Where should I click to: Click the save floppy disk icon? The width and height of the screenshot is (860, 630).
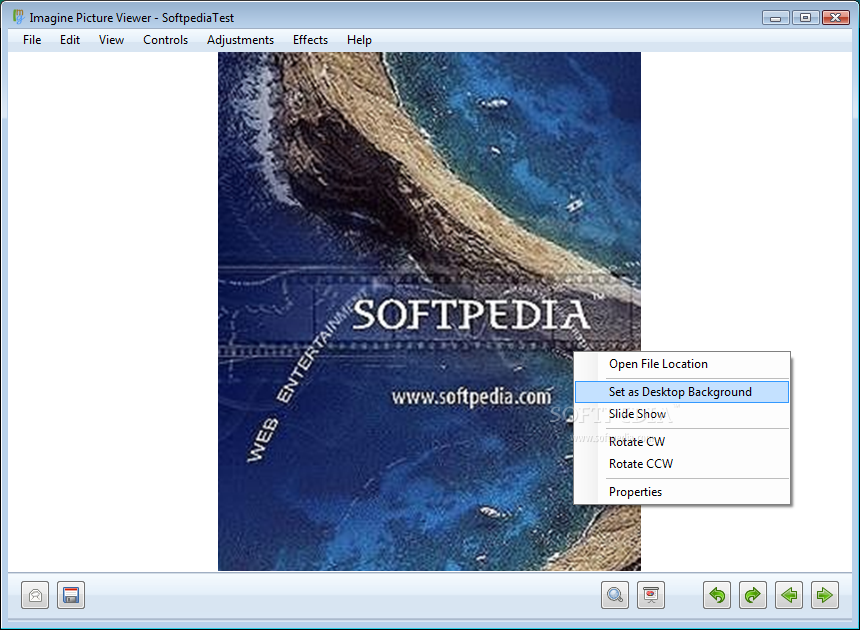pyautogui.click(x=71, y=595)
